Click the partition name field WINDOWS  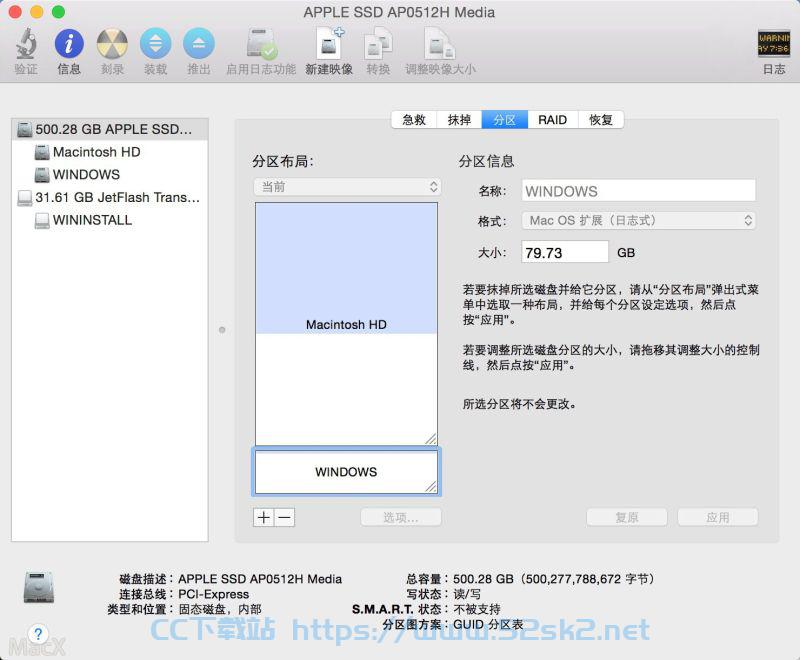(x=638, y=191)
